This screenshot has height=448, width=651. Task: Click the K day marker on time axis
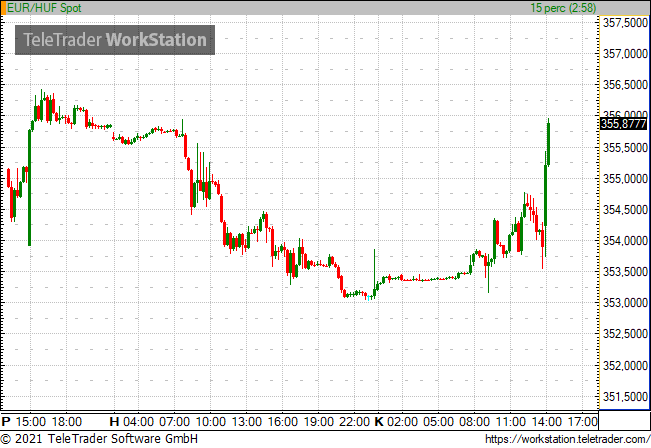379,422
